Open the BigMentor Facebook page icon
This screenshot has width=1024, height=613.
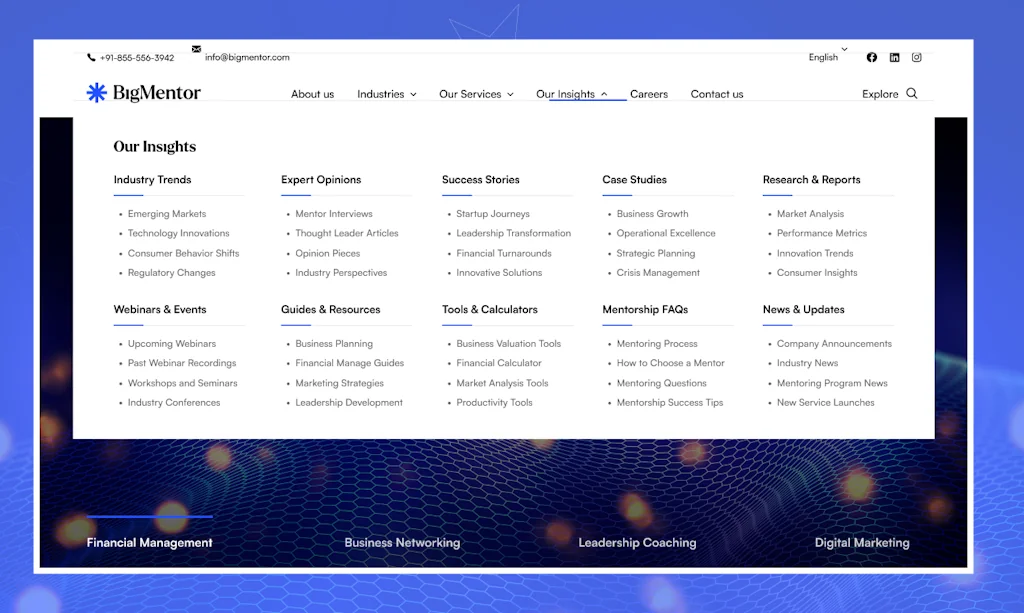(x=871, y=57)
